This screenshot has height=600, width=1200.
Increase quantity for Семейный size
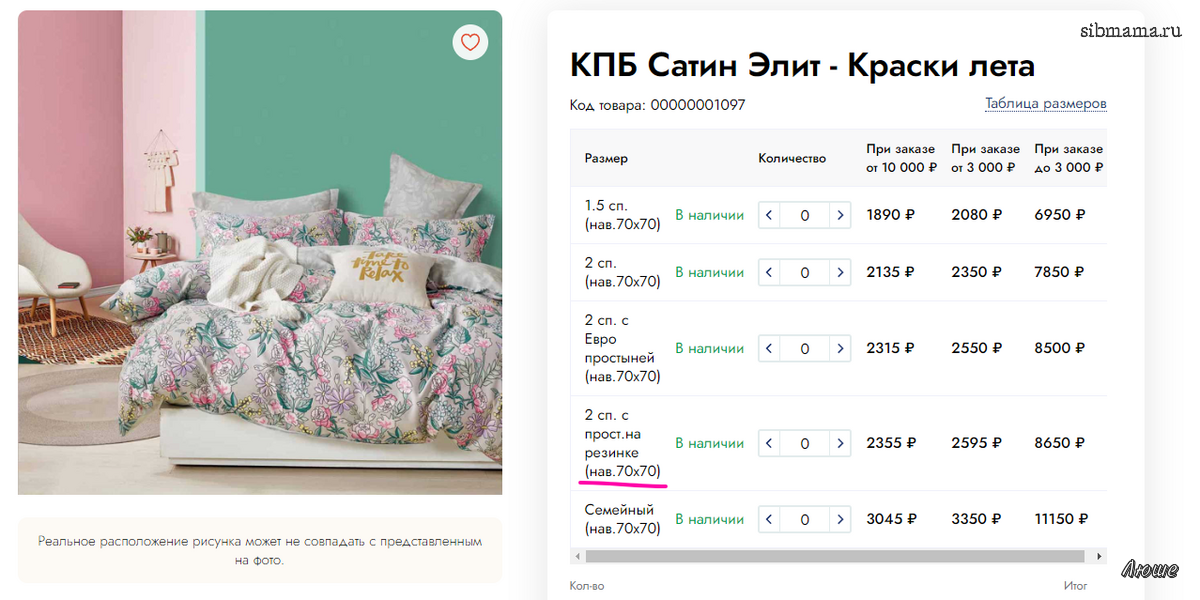pyautogui.click(x=840, y=520)
